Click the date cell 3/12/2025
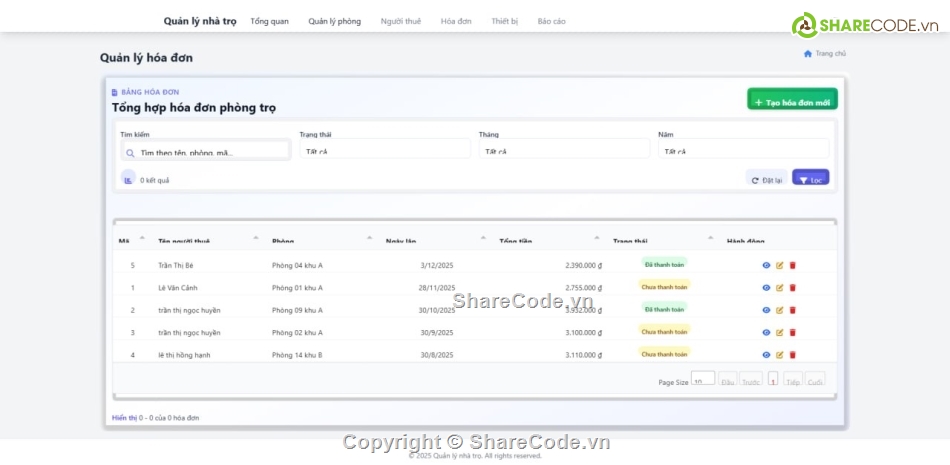Screen dimensions: 950x465 click(x=437, y=266)
